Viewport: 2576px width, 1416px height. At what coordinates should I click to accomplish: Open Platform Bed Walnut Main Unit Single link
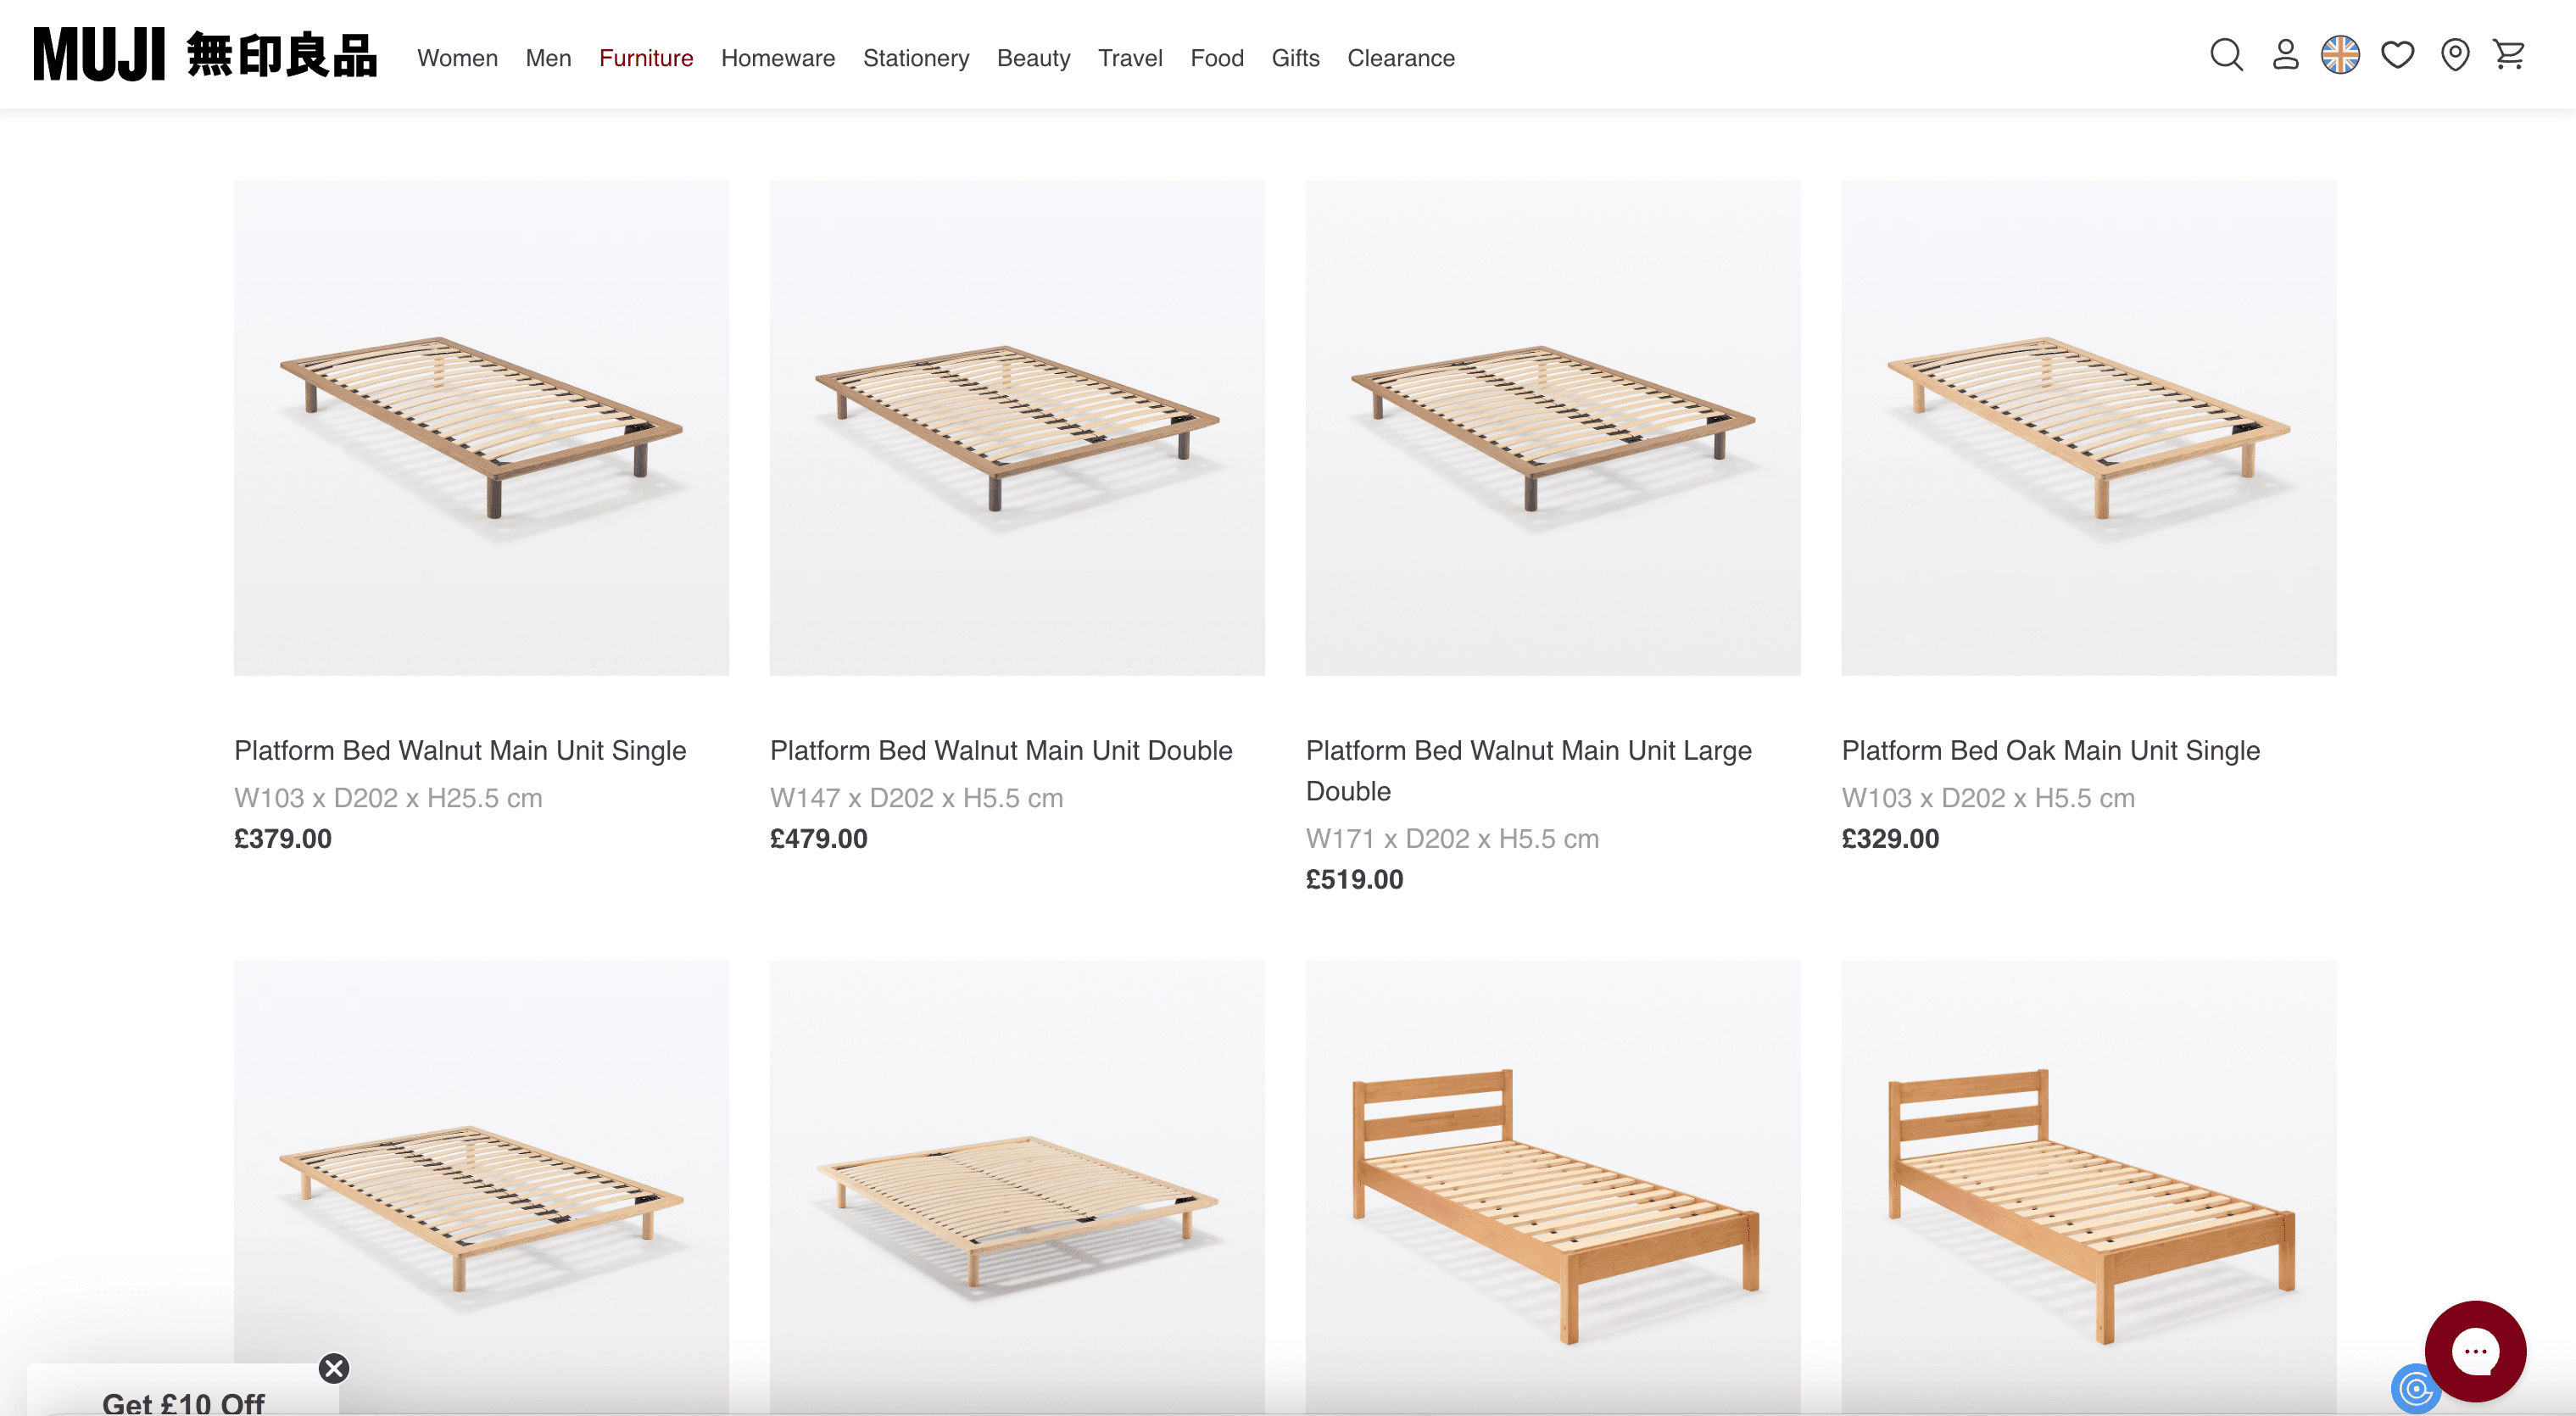(x=460, y=750)
